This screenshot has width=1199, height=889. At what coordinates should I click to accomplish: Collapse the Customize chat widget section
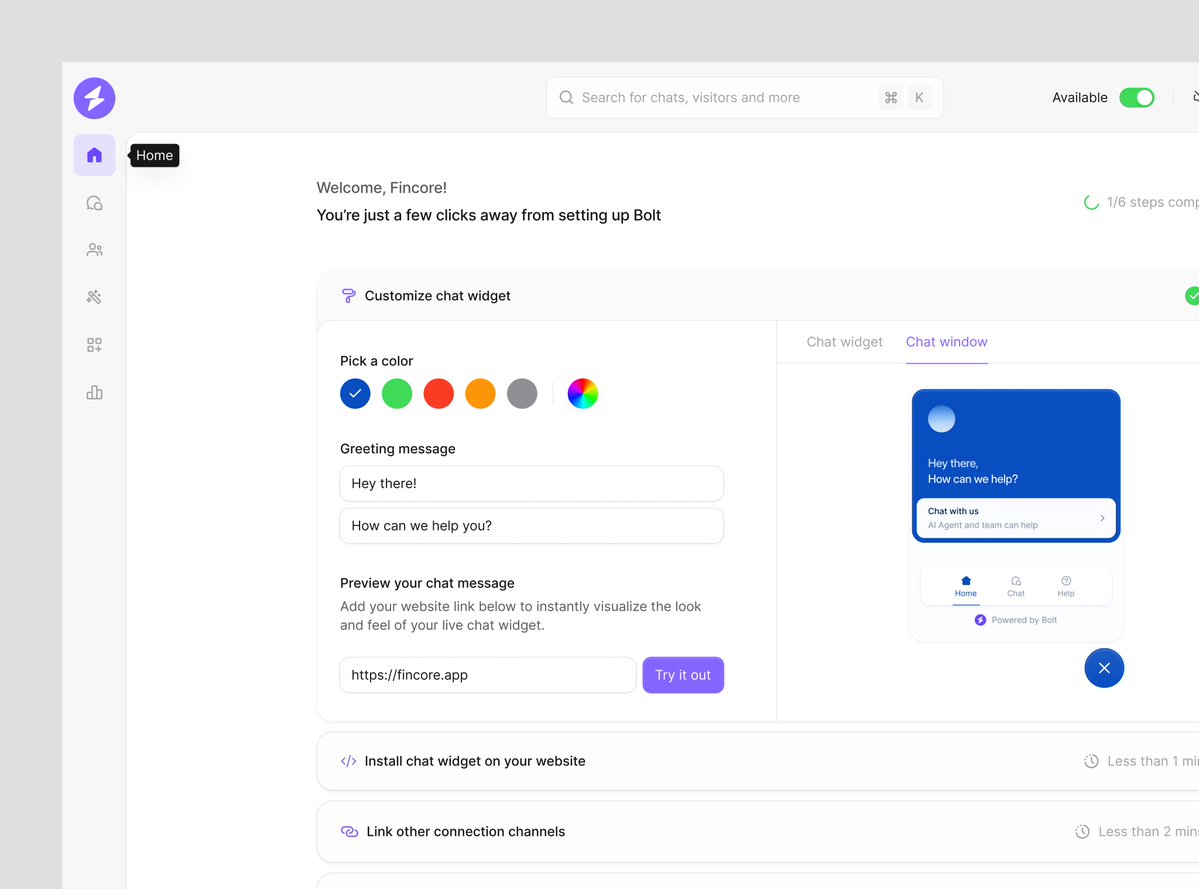tap(758, 296)
